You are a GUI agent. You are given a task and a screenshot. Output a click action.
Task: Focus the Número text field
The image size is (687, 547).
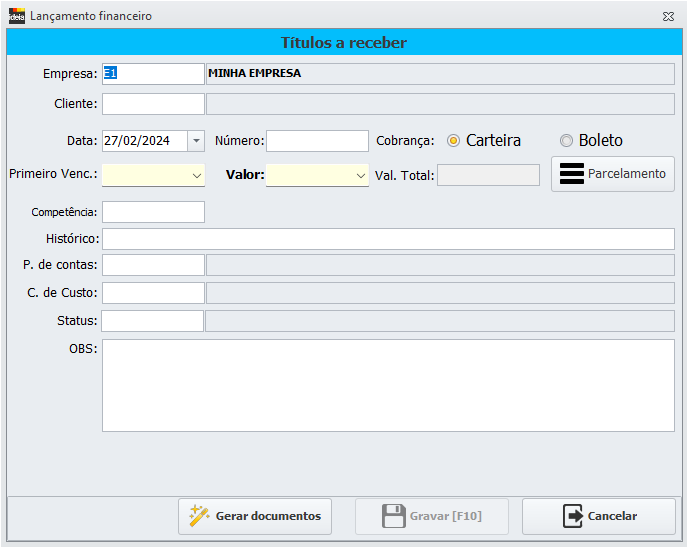[x=317, y=141]
